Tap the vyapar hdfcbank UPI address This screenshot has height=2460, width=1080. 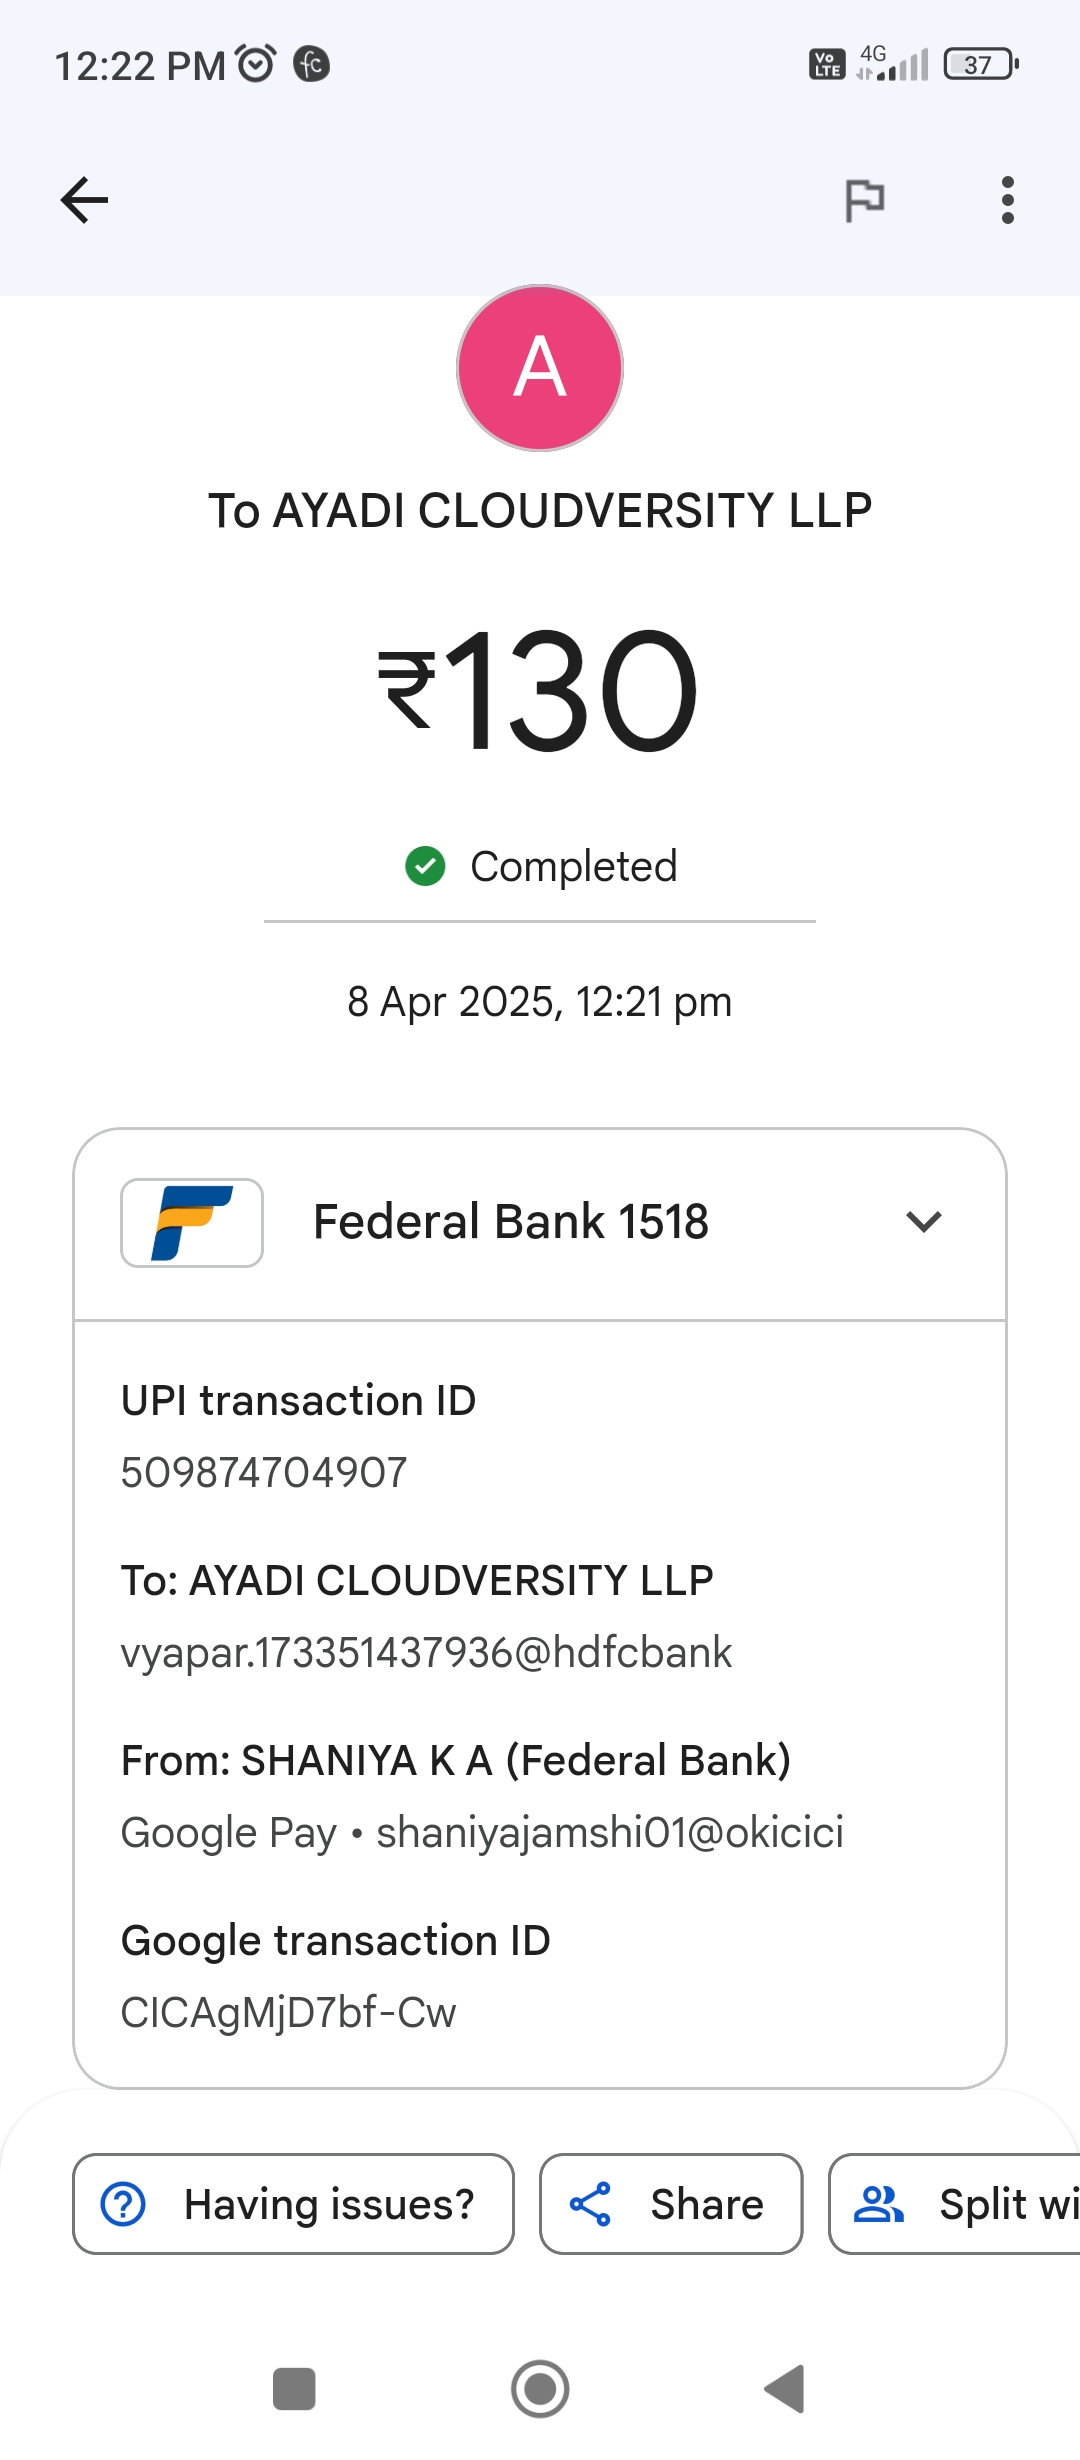pos(426,1652)
